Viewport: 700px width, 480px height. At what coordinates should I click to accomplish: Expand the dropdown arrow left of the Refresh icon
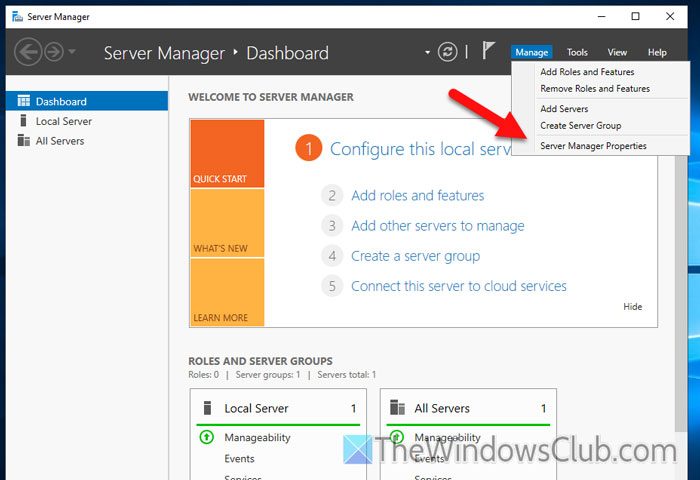pos(427,52)
